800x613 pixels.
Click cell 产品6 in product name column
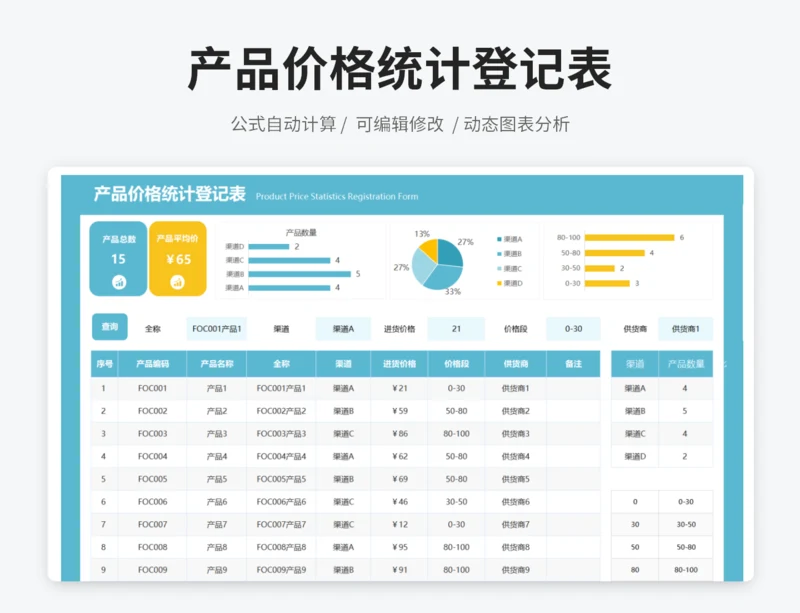pos(216,502)
